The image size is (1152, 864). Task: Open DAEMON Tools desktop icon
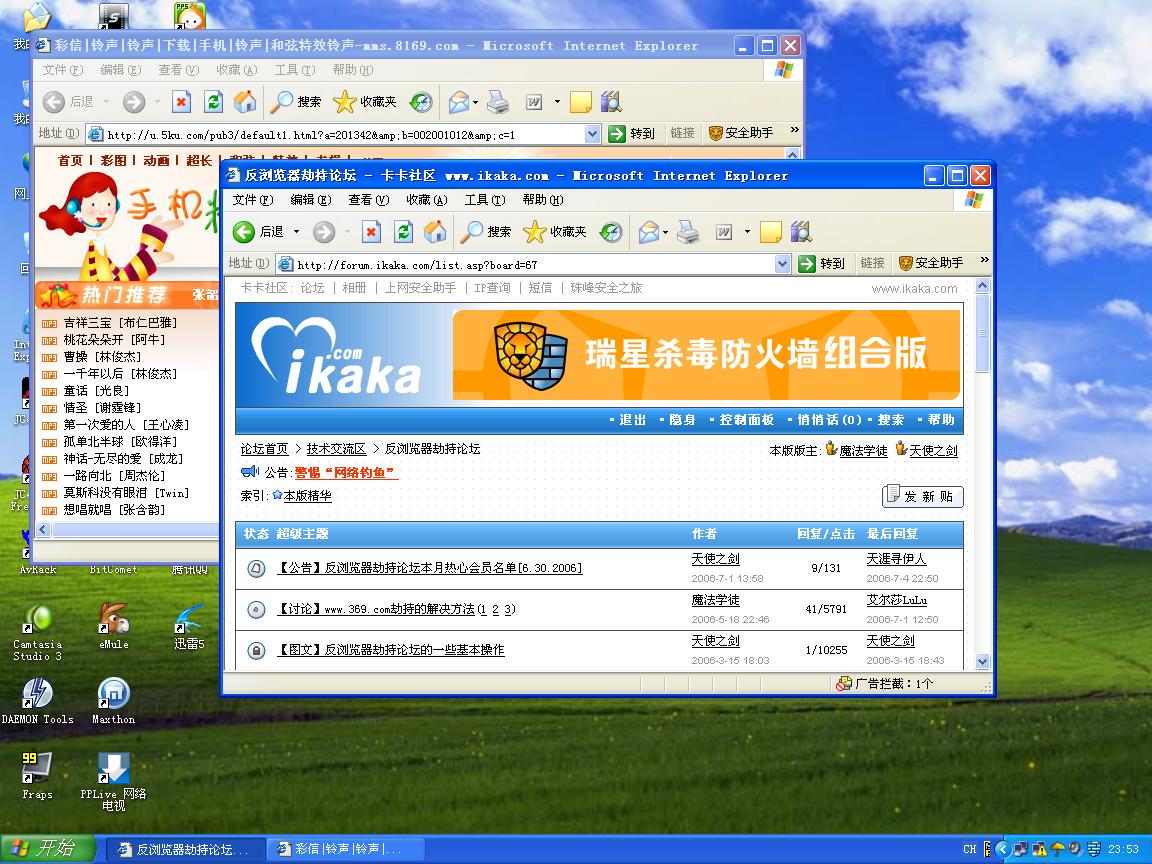point(37,701)
